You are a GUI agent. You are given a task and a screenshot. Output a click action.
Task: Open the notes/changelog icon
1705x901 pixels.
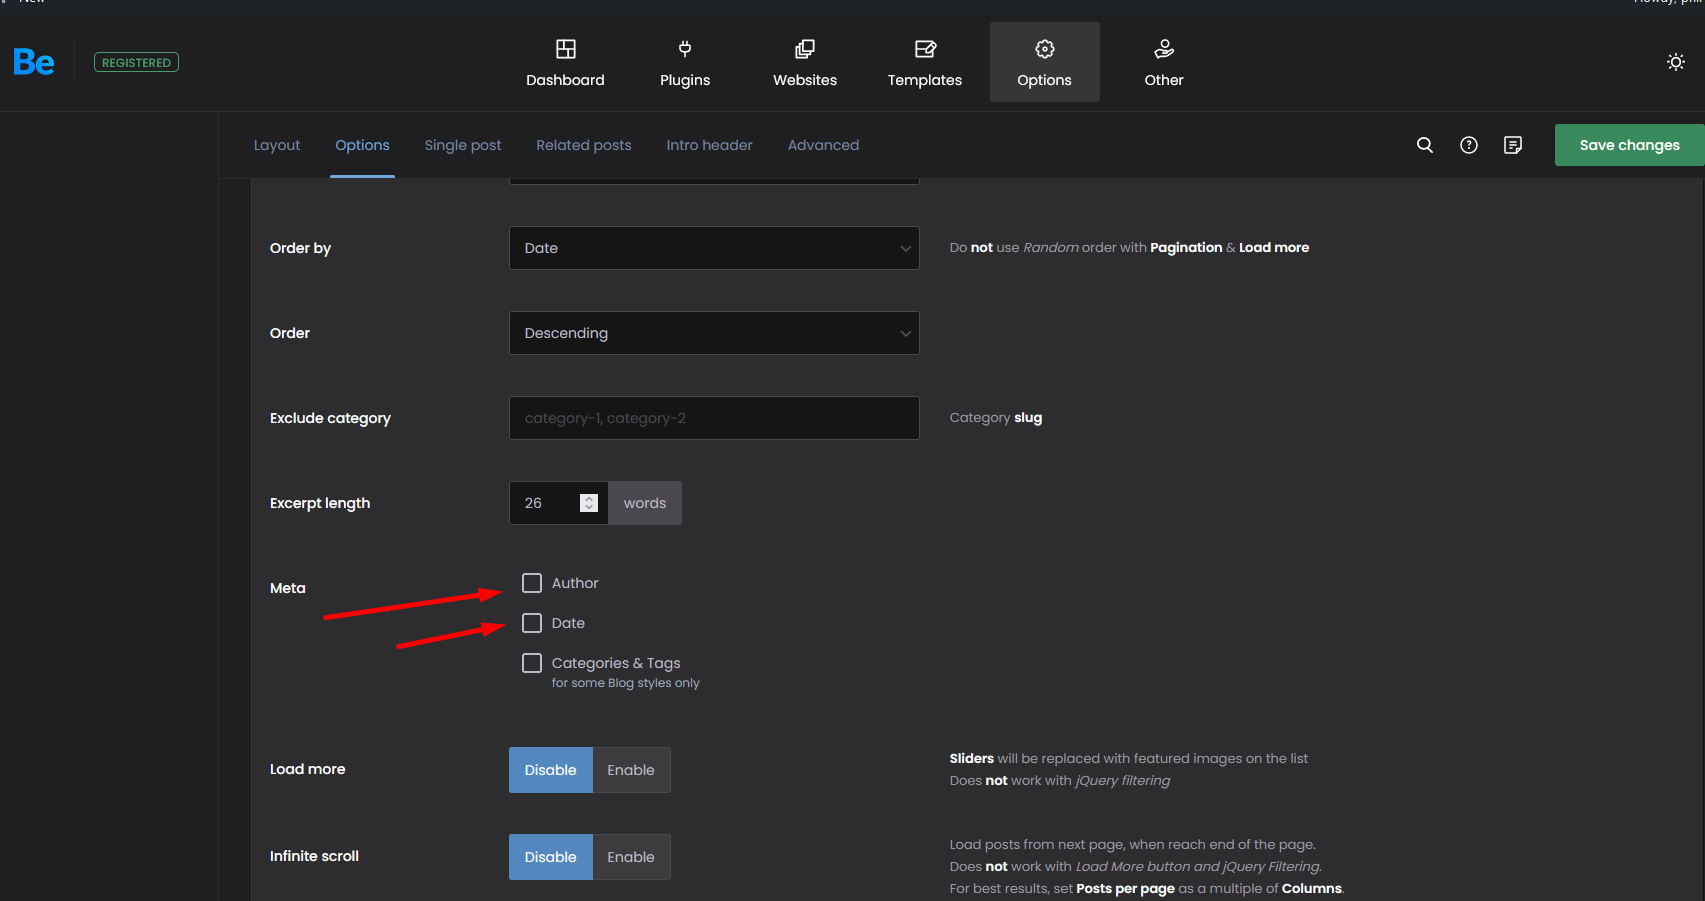pos(1513,145)
